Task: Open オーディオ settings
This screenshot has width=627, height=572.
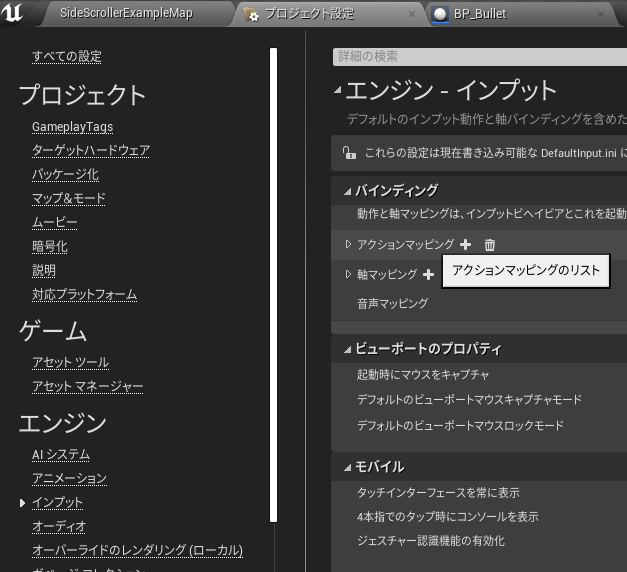Action: [x=59, y=526]
